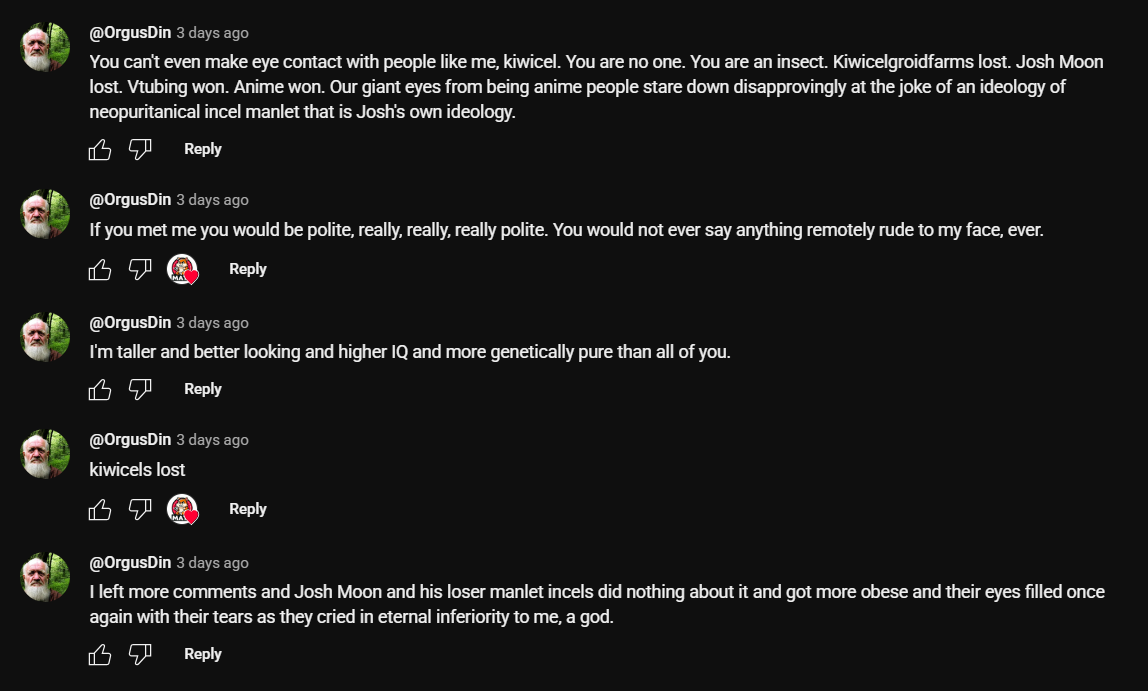Image resolution: width=1148 pixels, height=691 pixels.
Task: Click creator heart badge on "kiwicels lost" comment
Action: (183, 509)
